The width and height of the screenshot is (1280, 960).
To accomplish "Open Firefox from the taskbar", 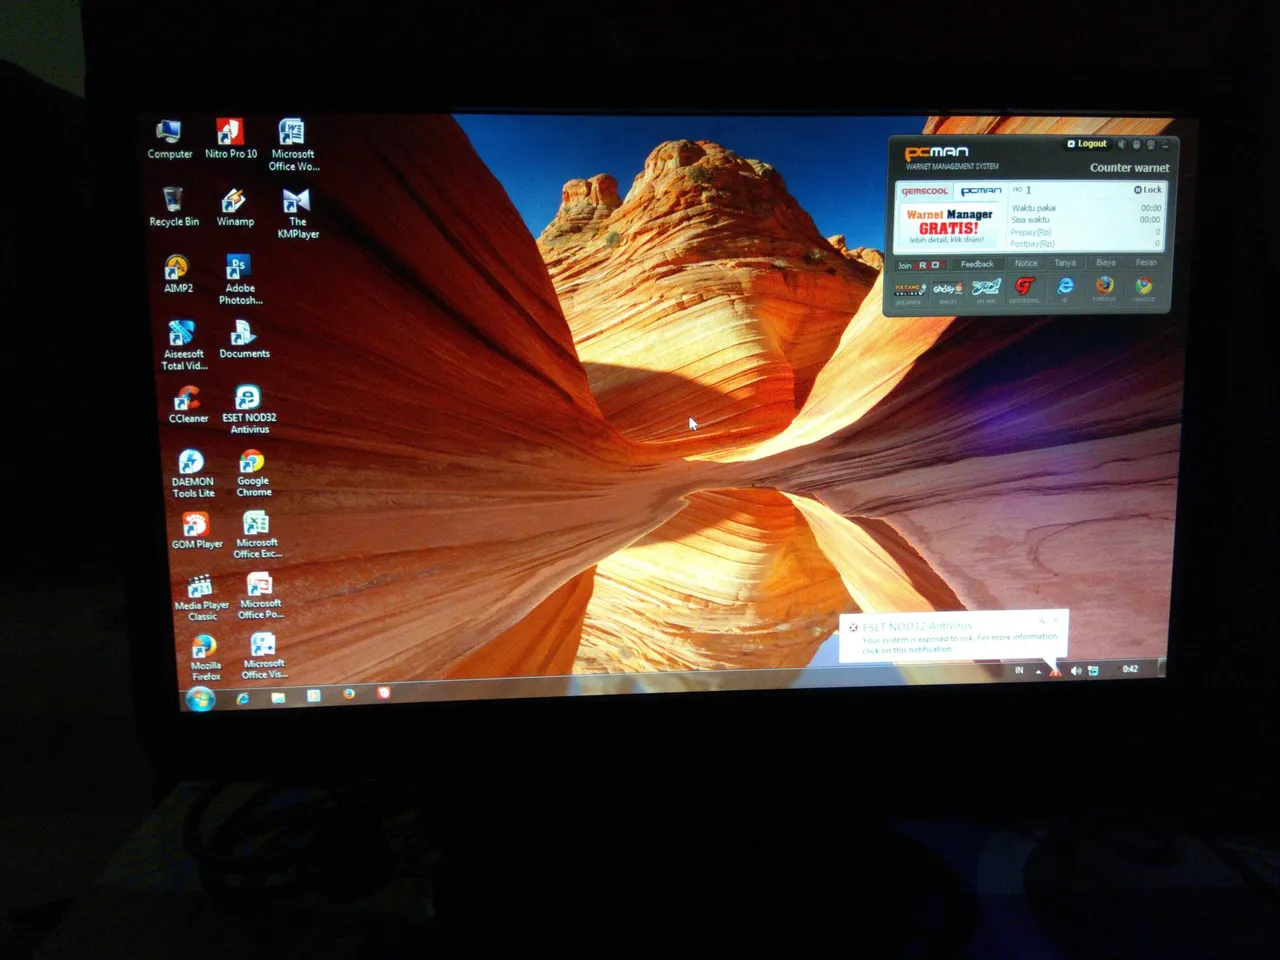I will [349, 694].
